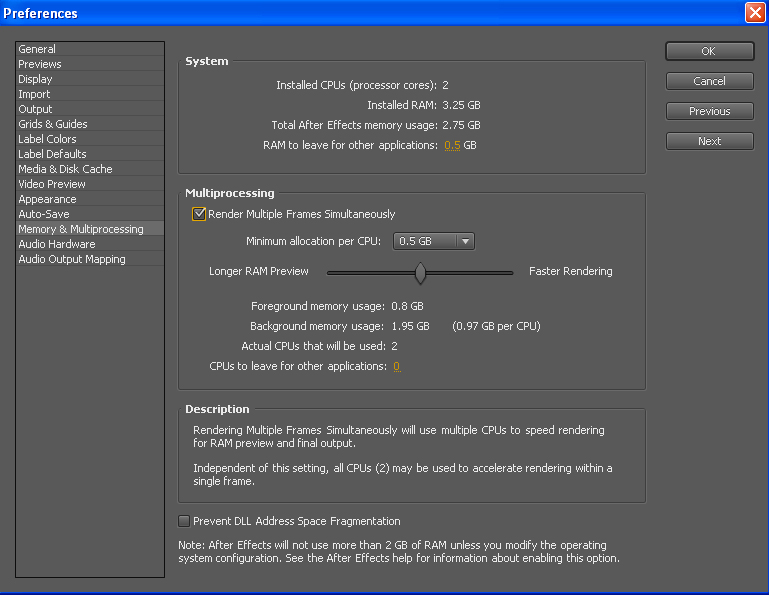The height and width of the screenshot is (595, 769).
Task: Click the 'Total After Effects memory usage' value 2.75 GB
Action: pyautogui.click(x=461, y=125)
